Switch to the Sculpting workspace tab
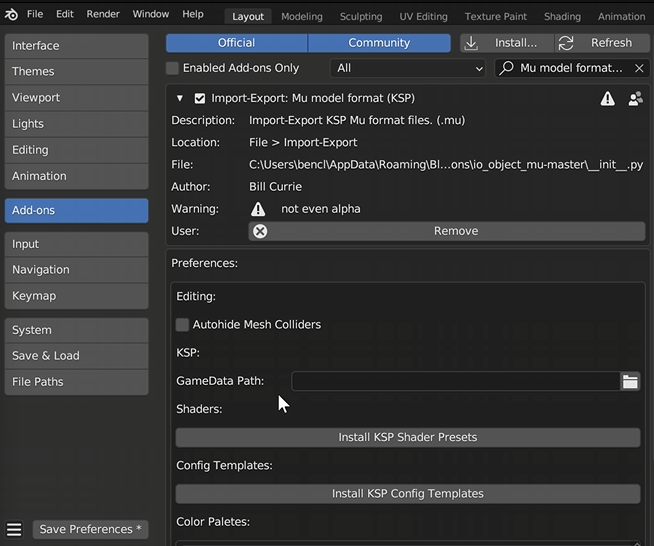This screenshot has height=546, width=654. [361, 16]
